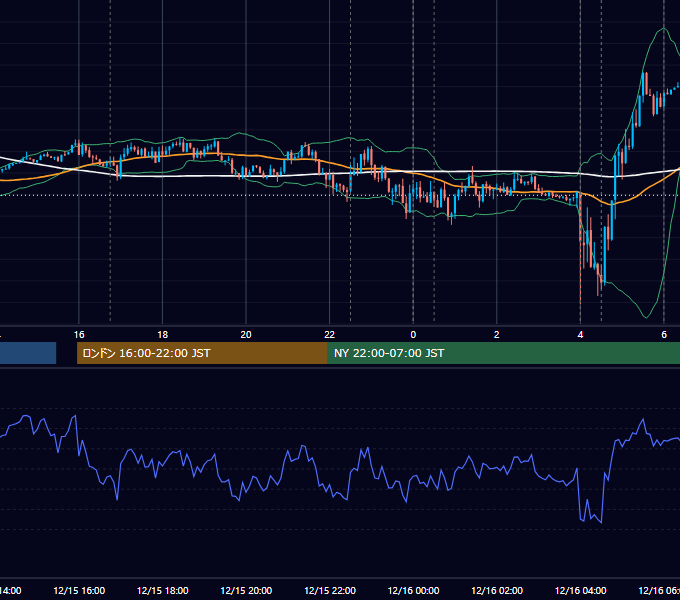Click hour label 2 on the chart axis
Screen dimensions: 680x600
(497, 335)
